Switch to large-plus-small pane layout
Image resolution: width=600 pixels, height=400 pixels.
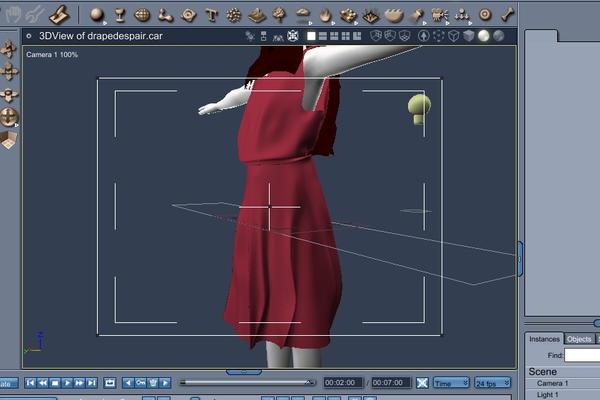(357, 36)
